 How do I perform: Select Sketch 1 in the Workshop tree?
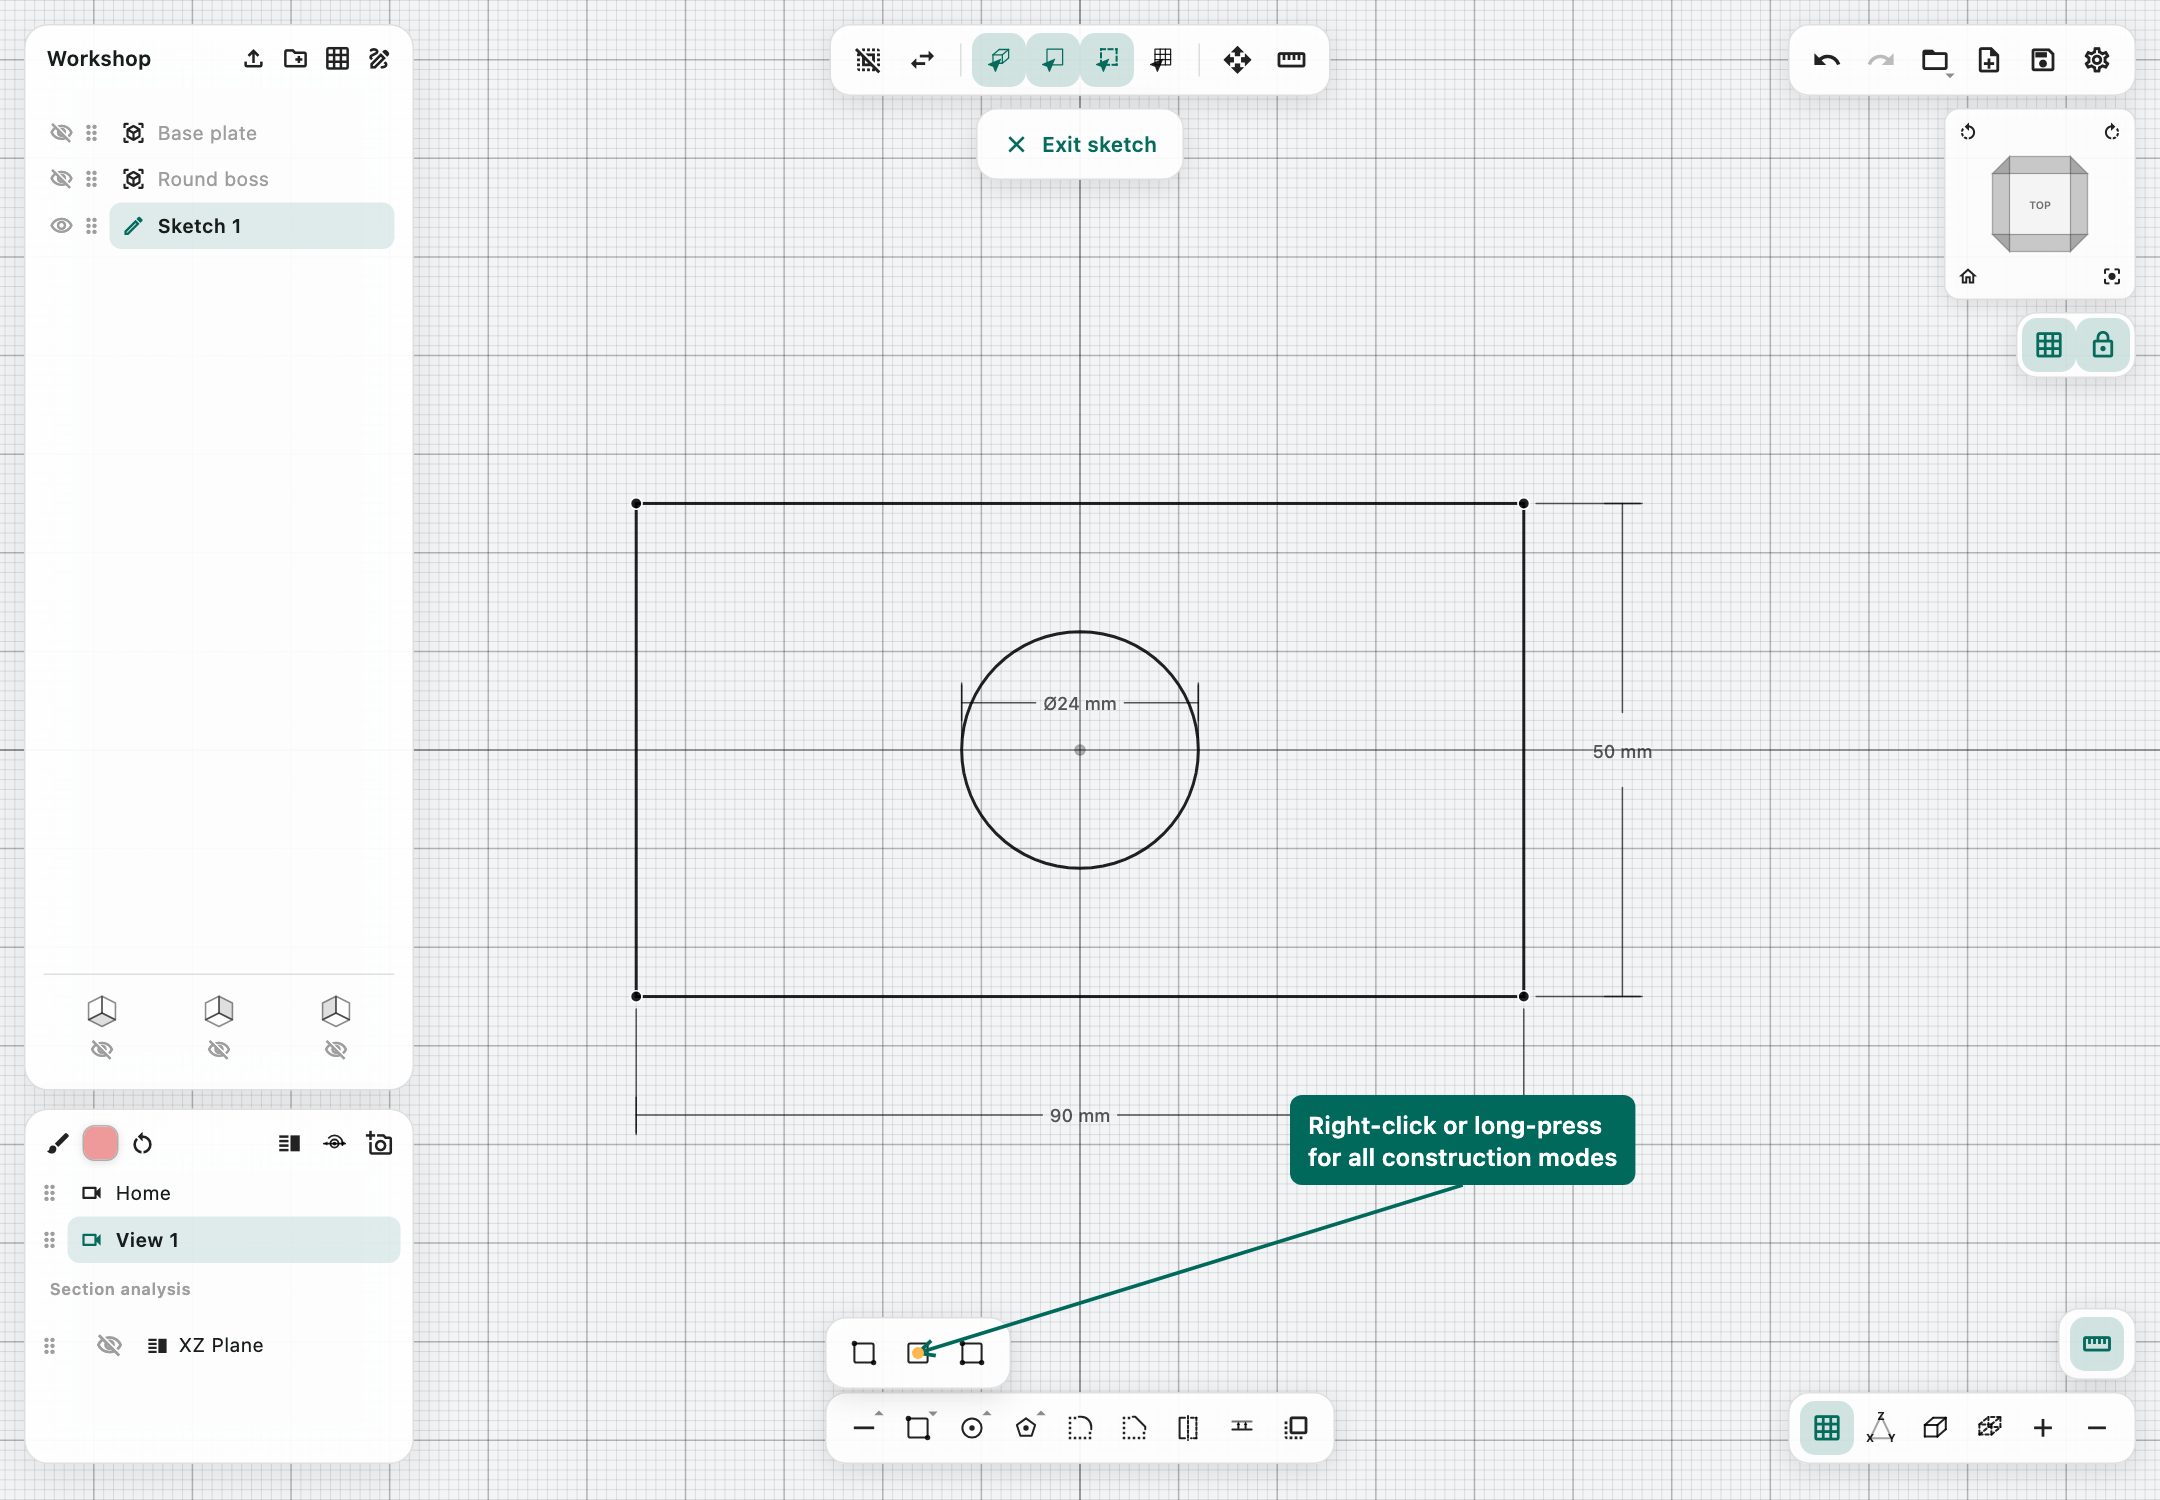click(x=252, y=226)
